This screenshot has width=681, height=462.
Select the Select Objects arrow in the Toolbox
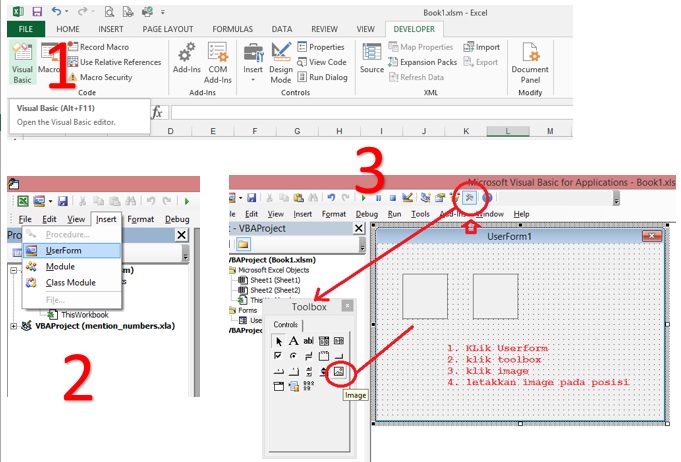coord(278,341)
